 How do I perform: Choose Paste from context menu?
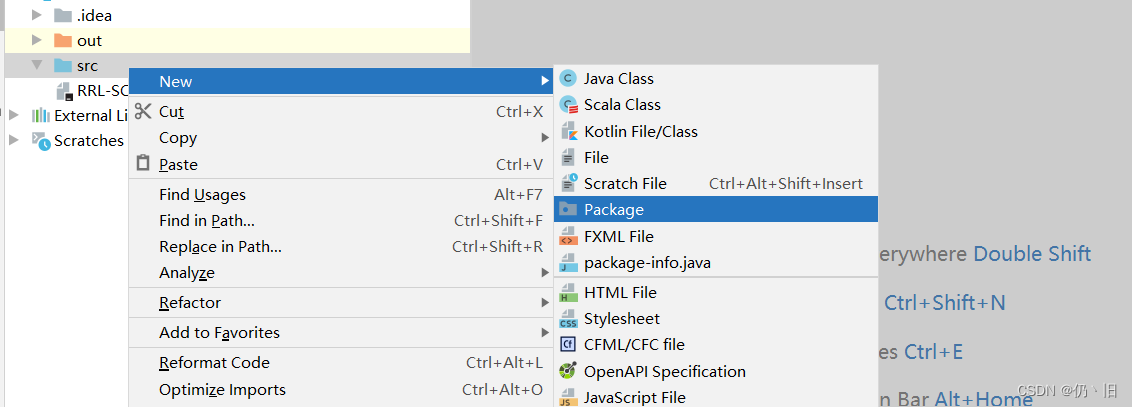coord(340,165)
